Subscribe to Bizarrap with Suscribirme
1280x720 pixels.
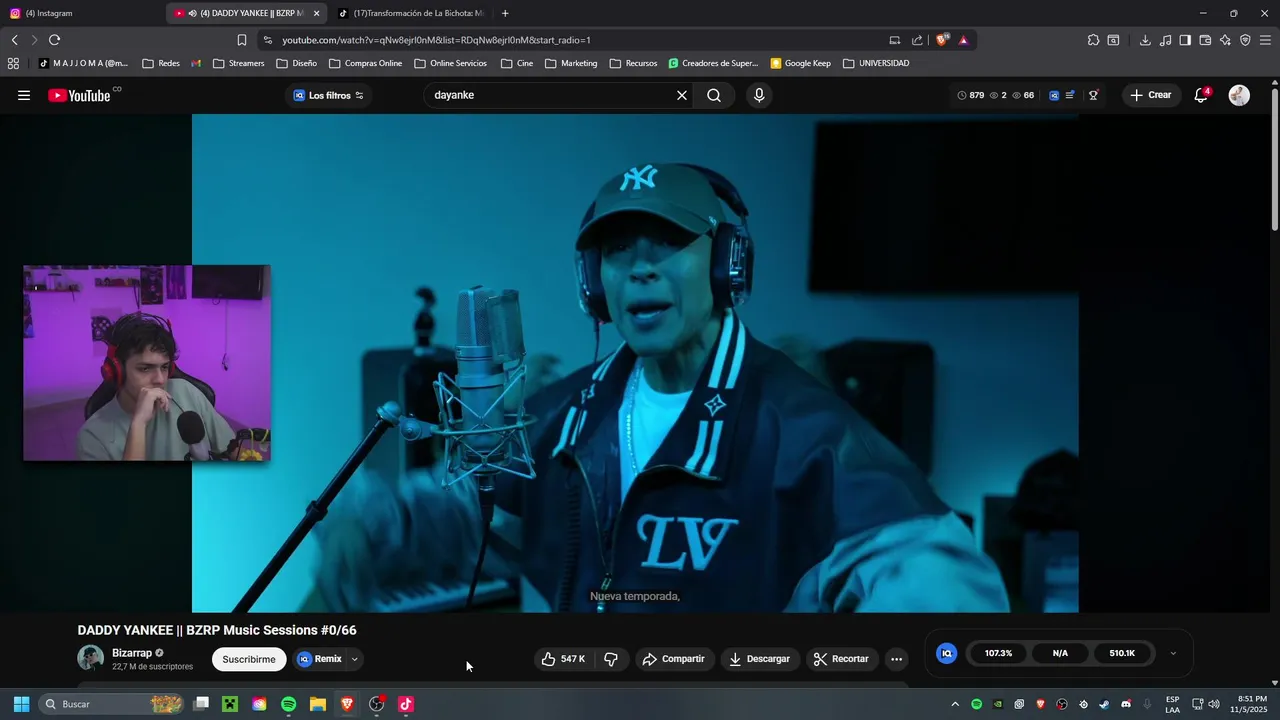(x=249, y=659)
